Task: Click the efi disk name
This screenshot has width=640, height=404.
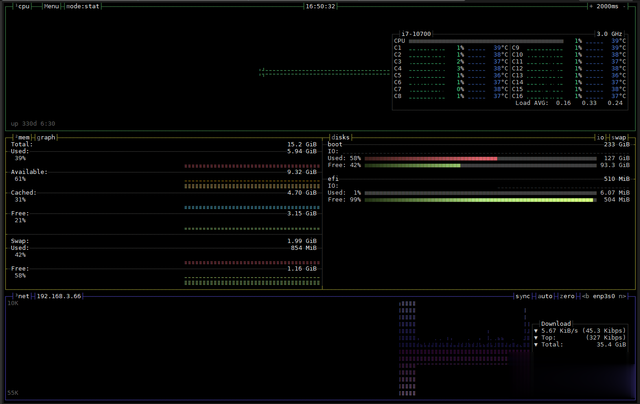Action: click(x=333, y=179)
